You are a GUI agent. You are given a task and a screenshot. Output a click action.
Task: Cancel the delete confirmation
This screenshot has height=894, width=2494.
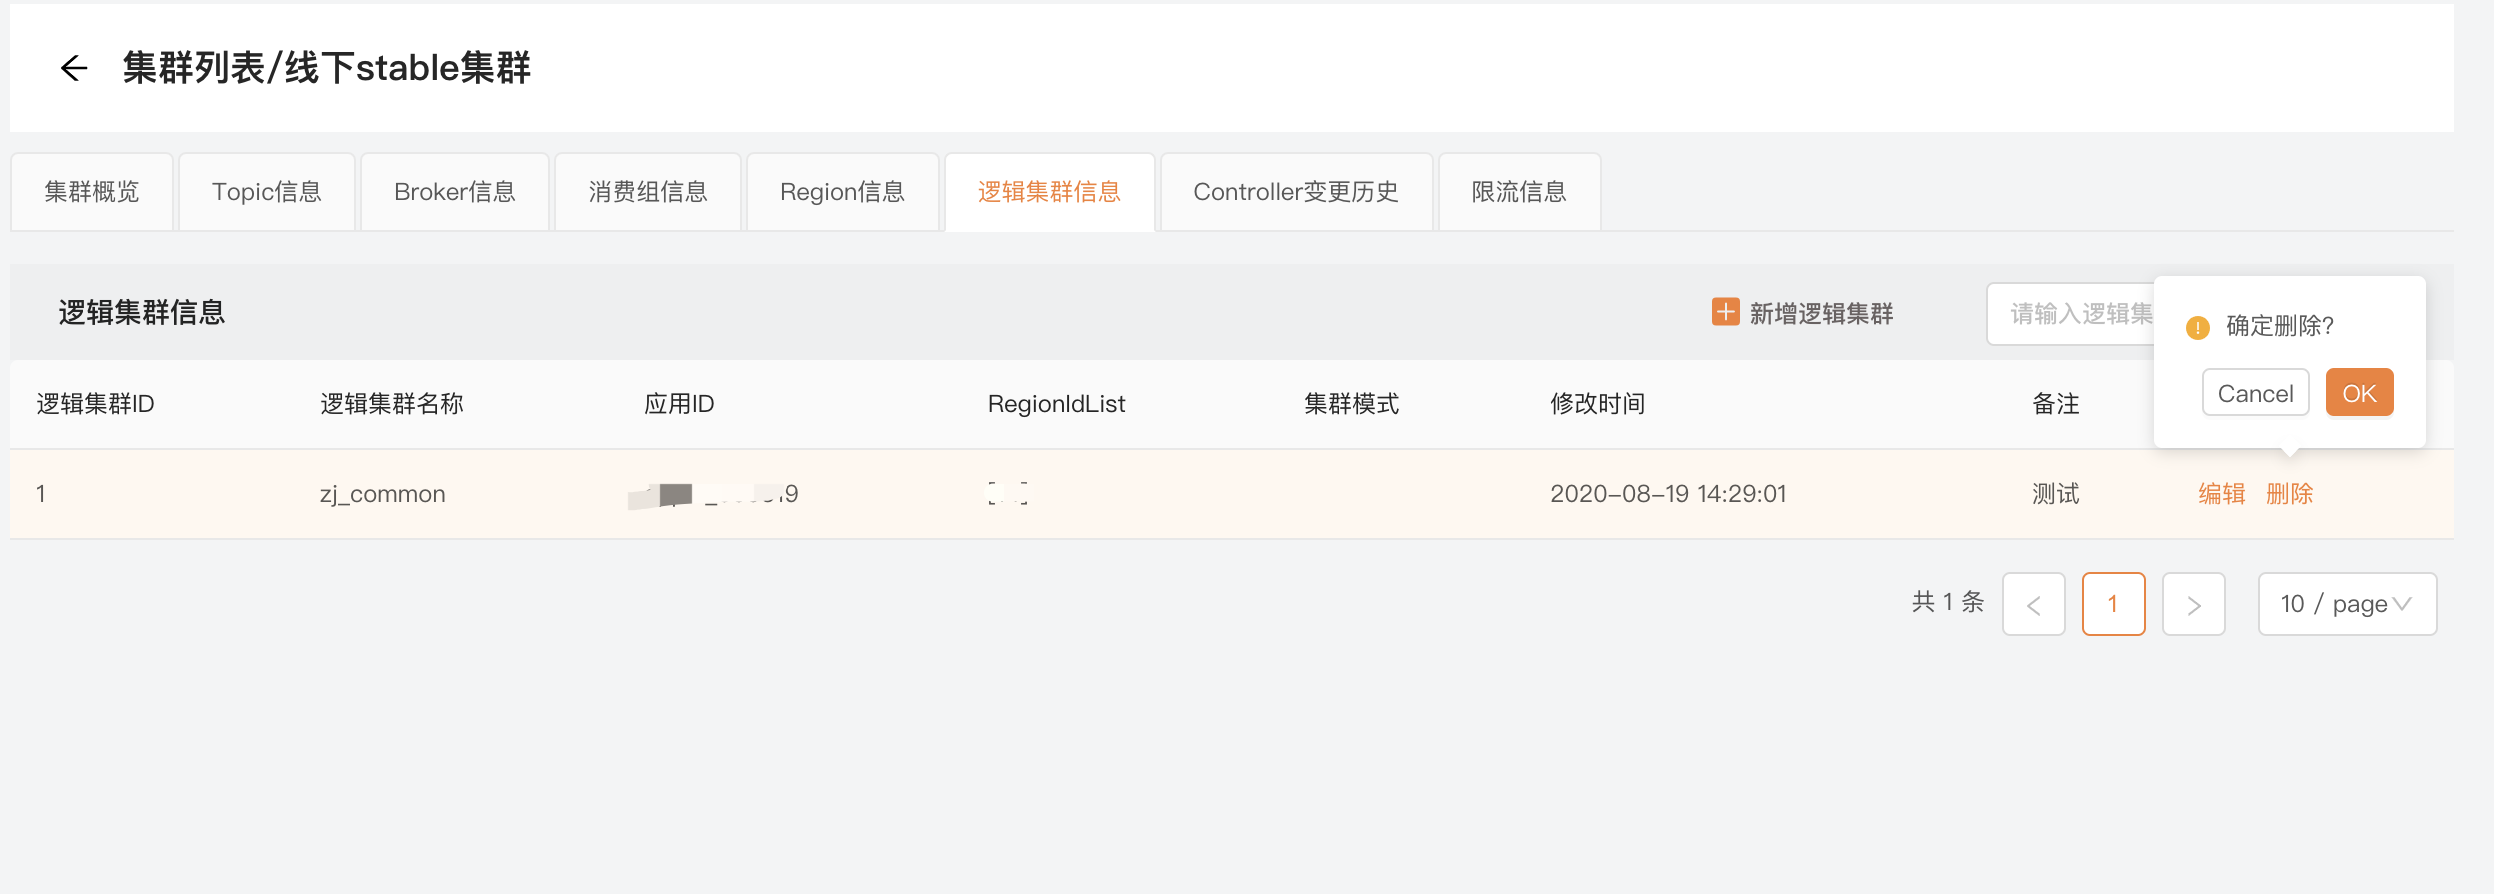[x=2255, y=393]
